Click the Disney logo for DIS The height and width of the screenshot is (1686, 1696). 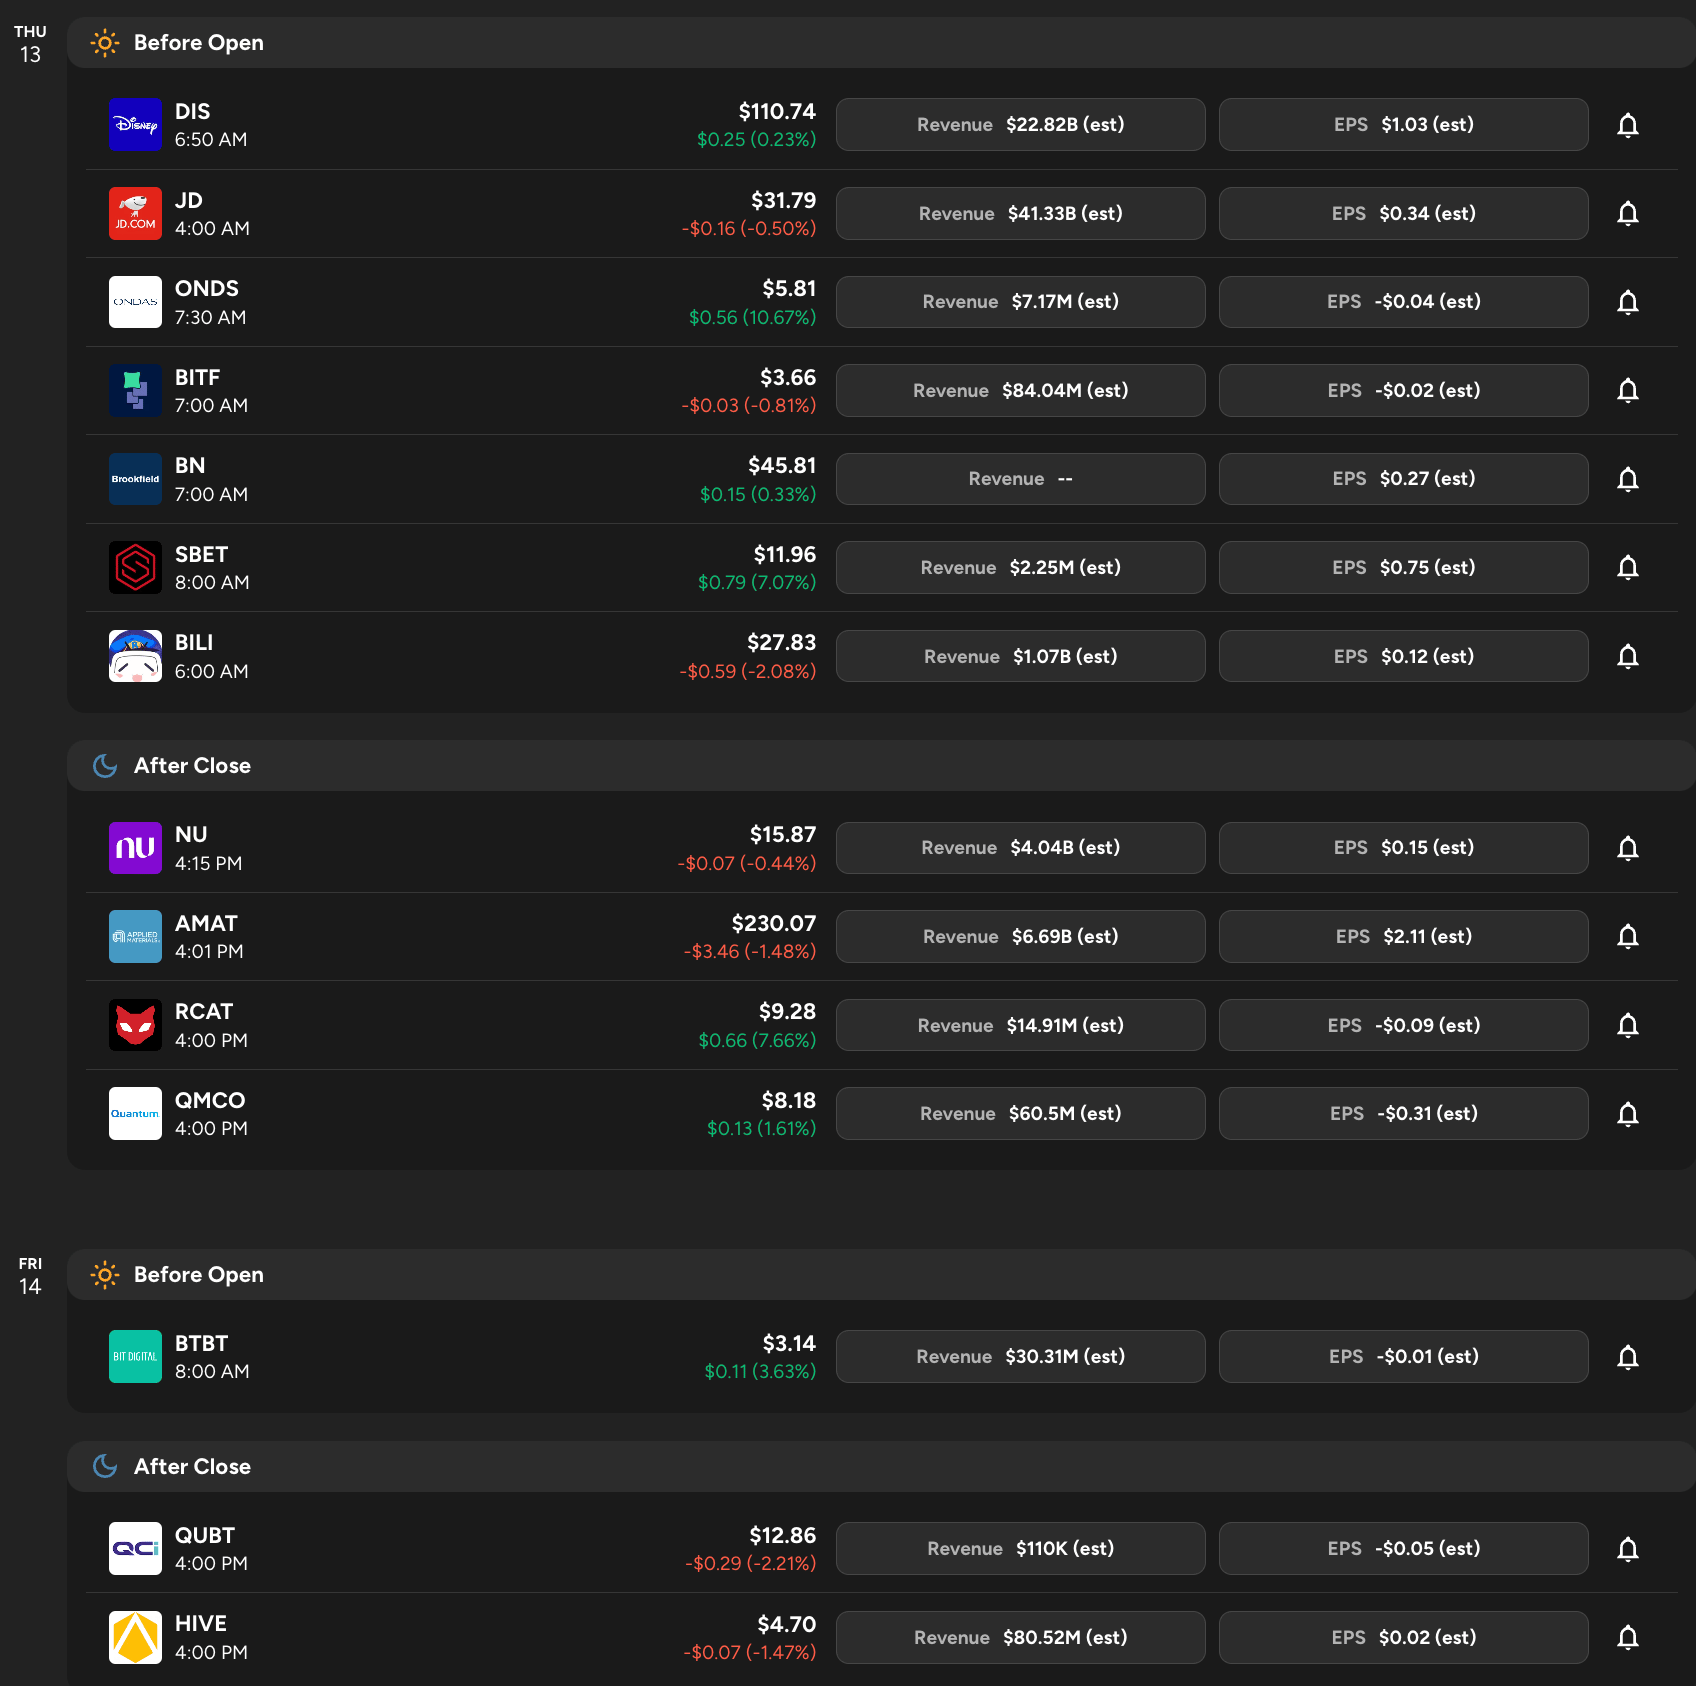point(135,125)
